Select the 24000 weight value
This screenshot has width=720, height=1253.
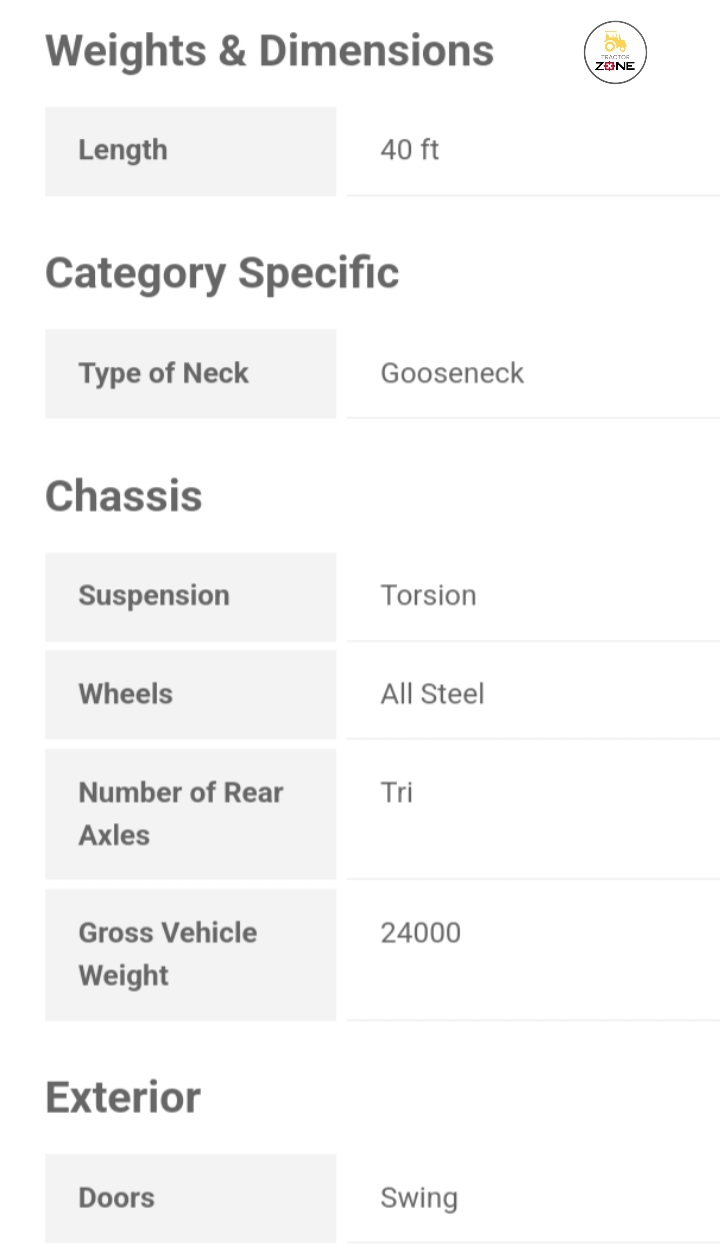tap(421, 933)
